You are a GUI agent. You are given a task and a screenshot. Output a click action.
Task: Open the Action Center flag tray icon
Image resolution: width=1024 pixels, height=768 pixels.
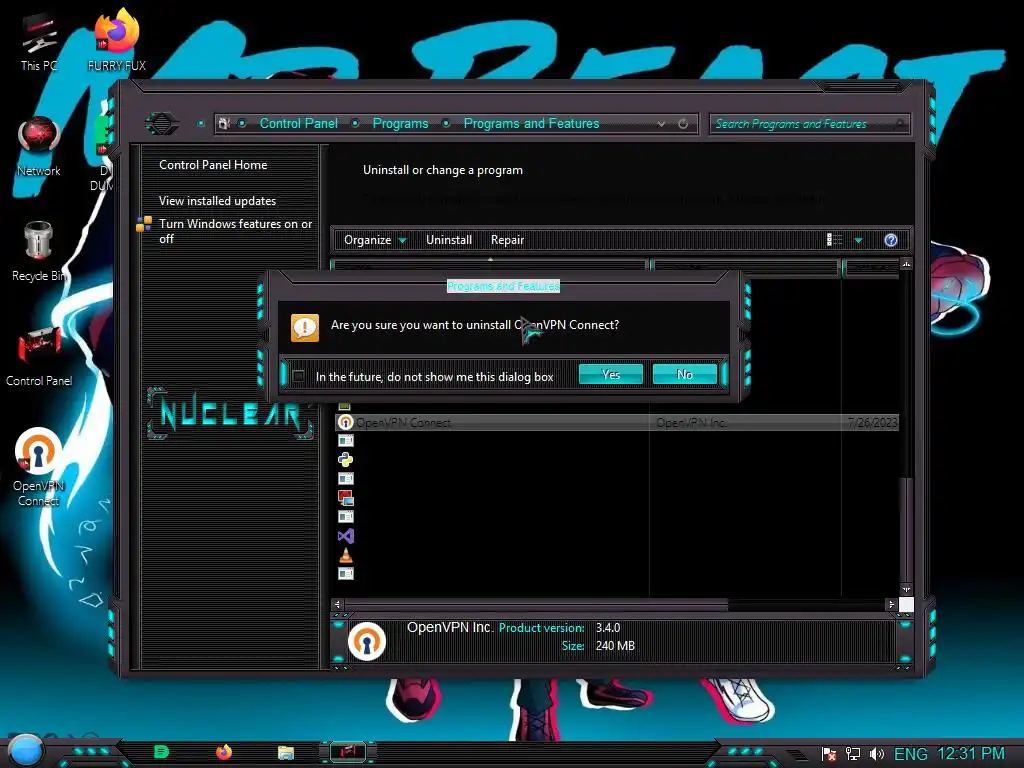(829, 754)
